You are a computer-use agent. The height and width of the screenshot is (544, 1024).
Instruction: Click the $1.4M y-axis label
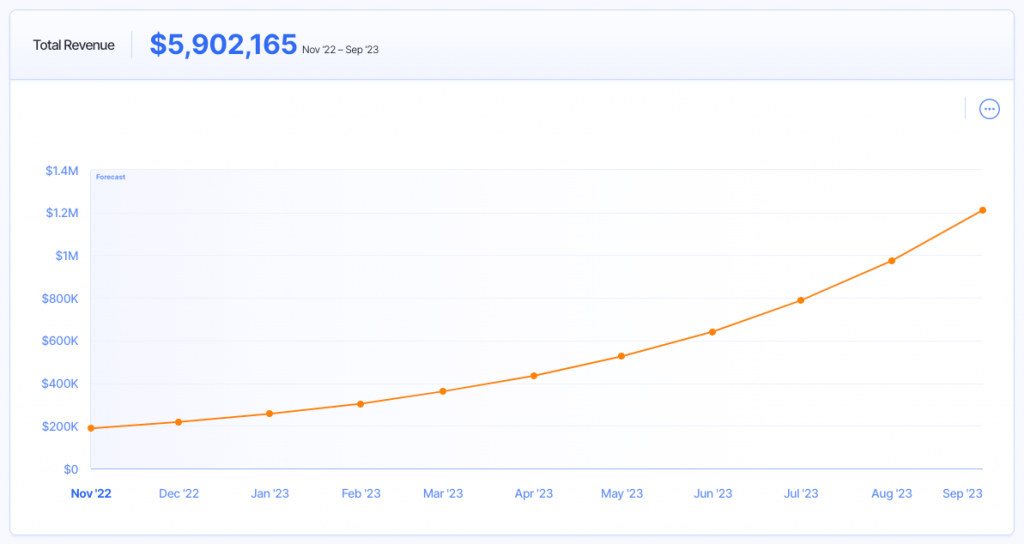[x=61, y=171]
